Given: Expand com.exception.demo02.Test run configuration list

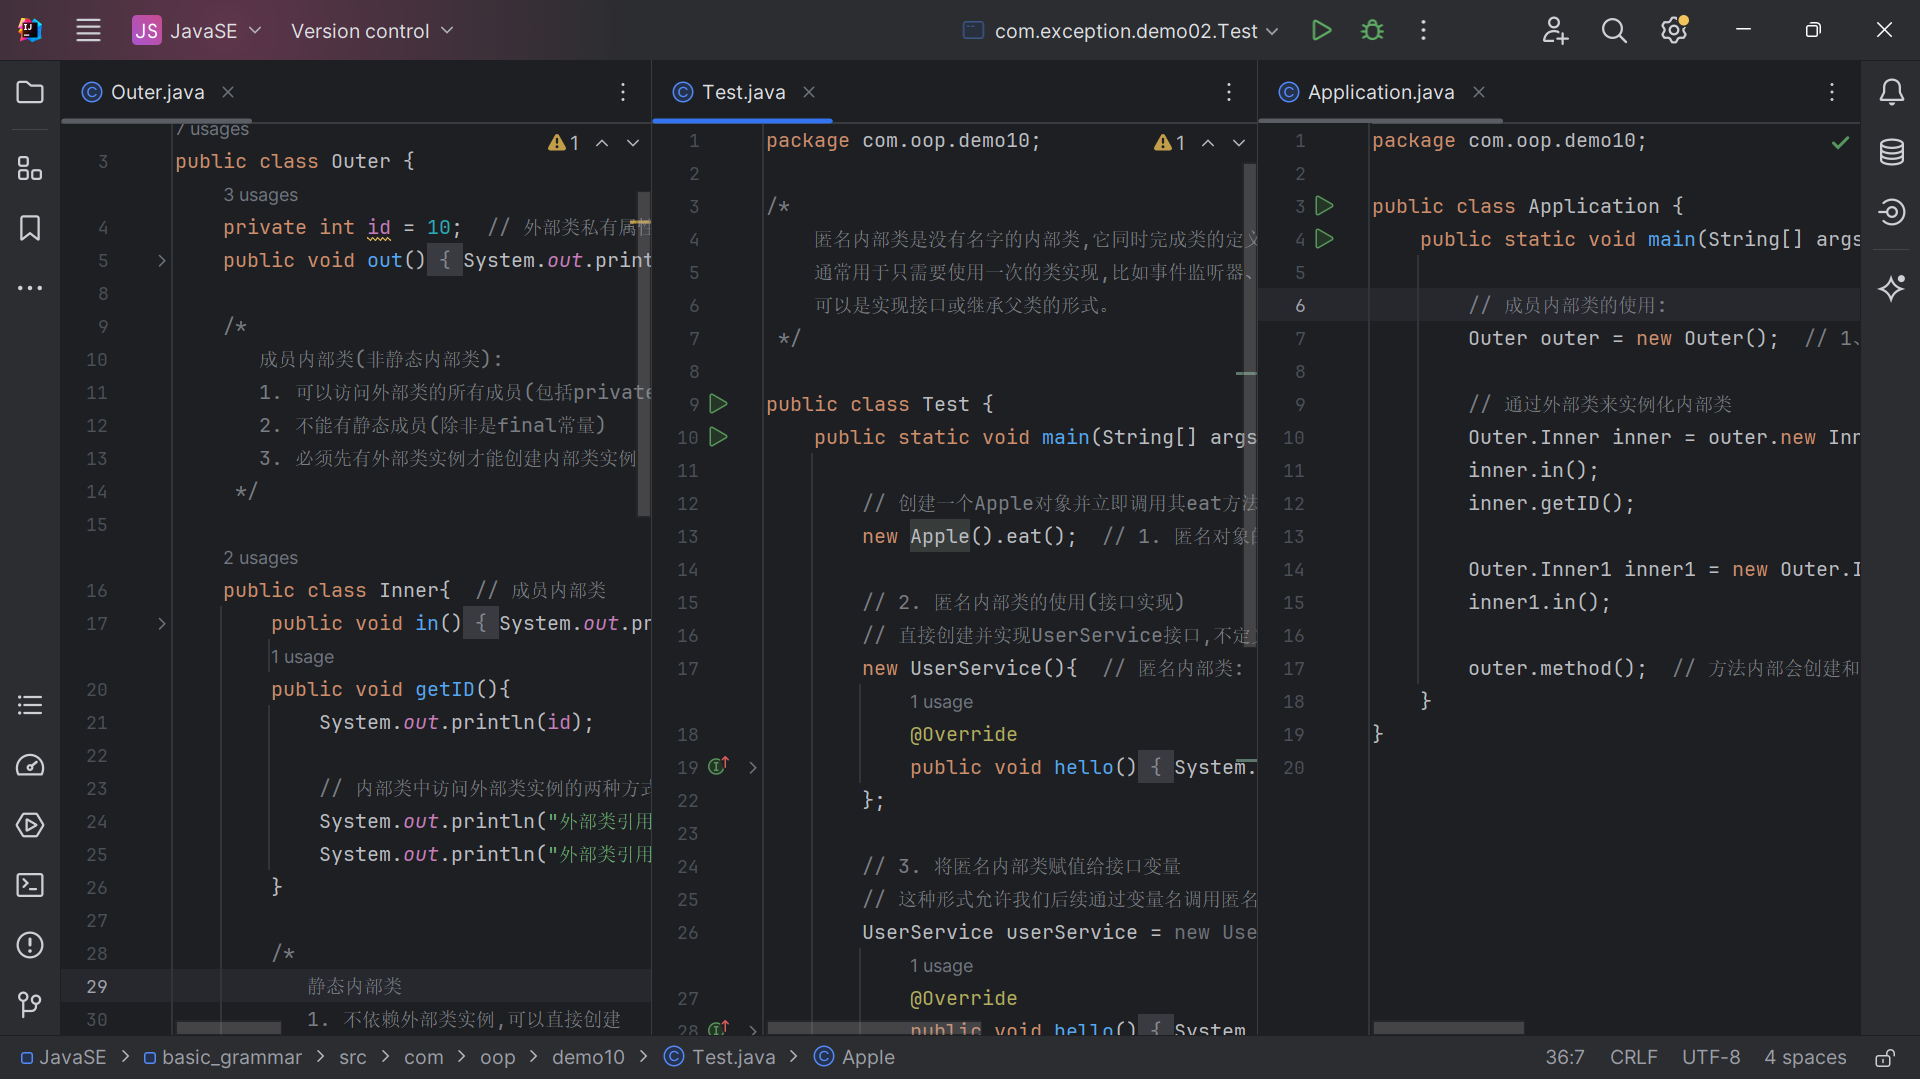Looking at the screenshot, I should coord(1125,30).
